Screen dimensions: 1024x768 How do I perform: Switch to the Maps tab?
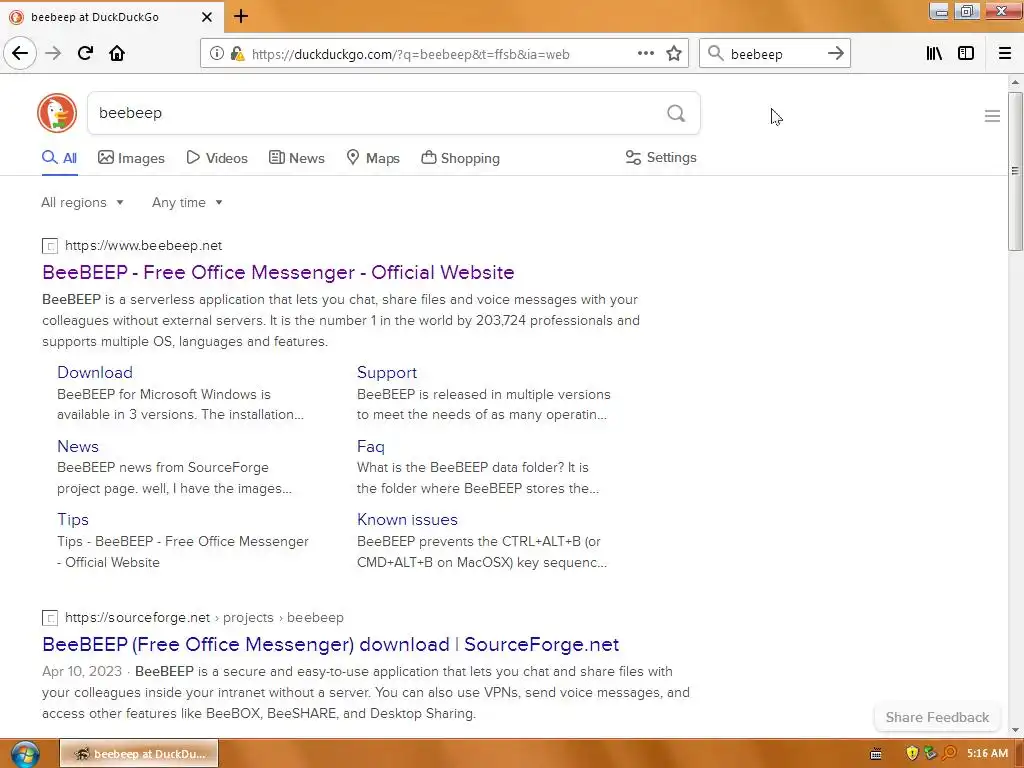pos(373,158)
